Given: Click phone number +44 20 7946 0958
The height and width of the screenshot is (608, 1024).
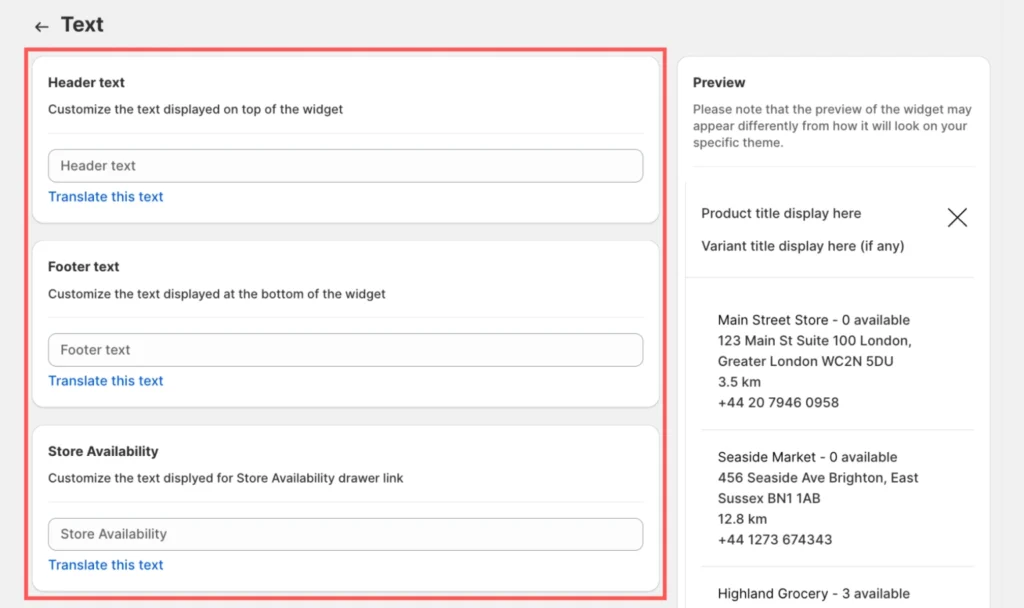Looking at the screenshot, I should (x=778, y=402).
